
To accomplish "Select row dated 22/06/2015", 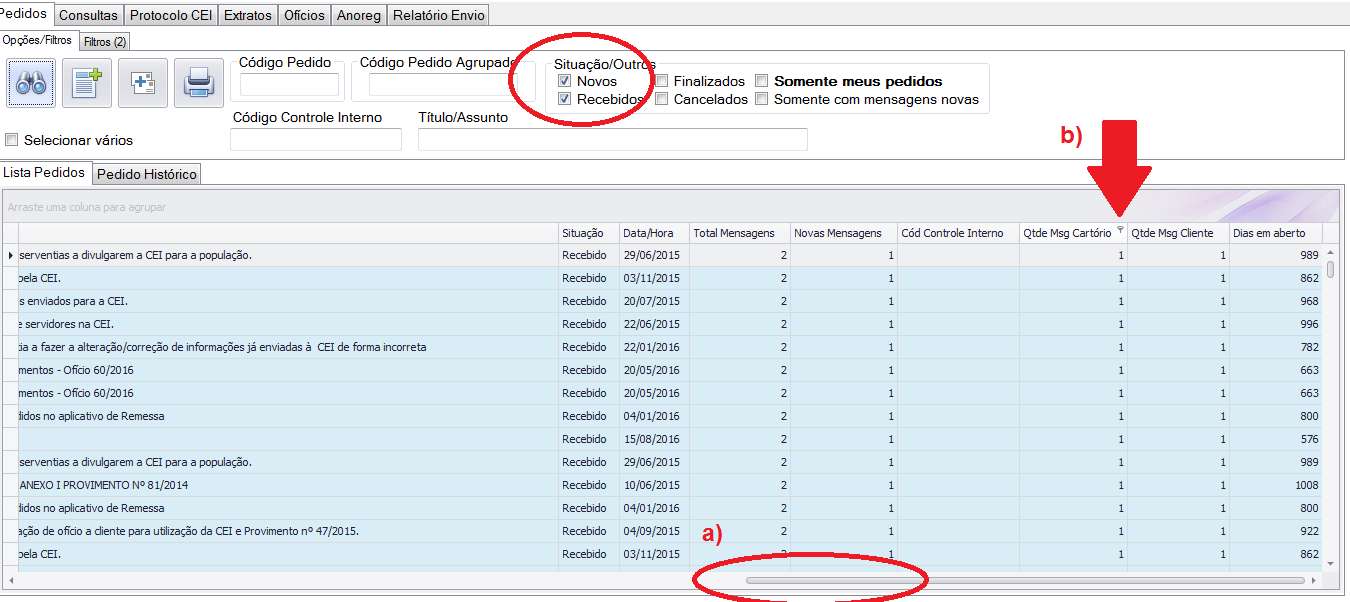I will [x=660, y=324].
